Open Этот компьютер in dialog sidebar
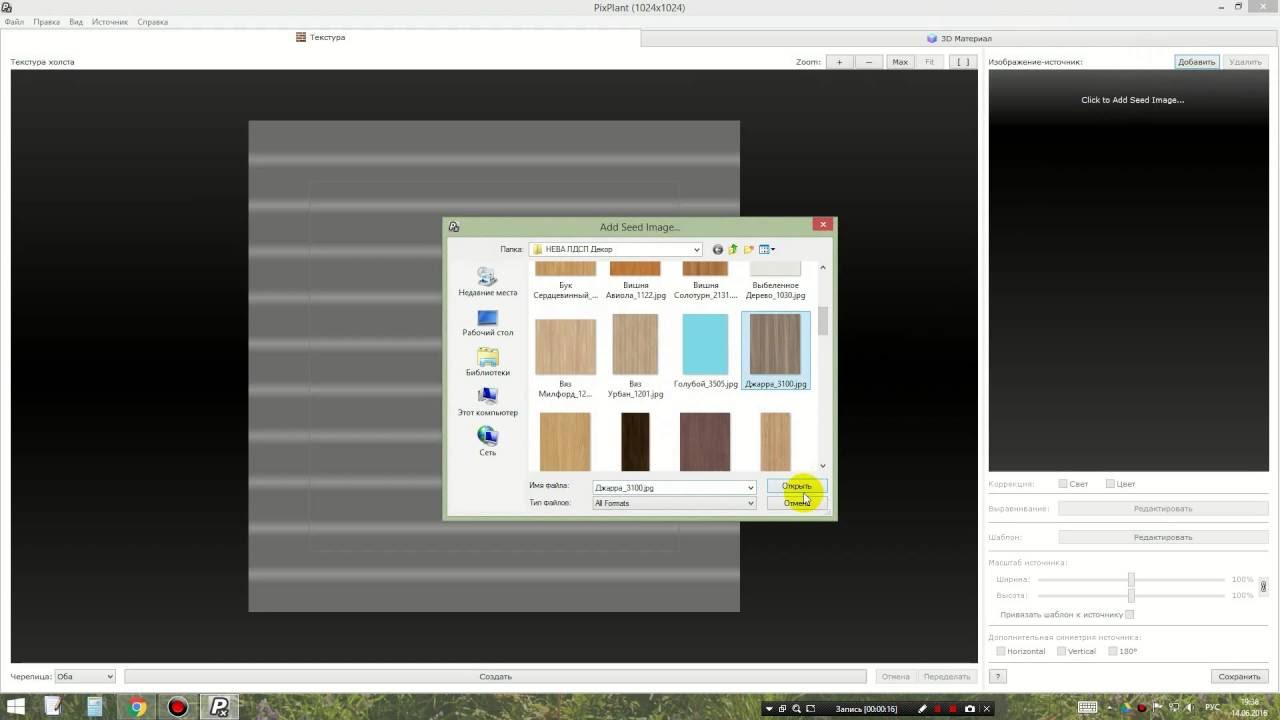Screen dimensions: 1280x720 tap(487, 403)
